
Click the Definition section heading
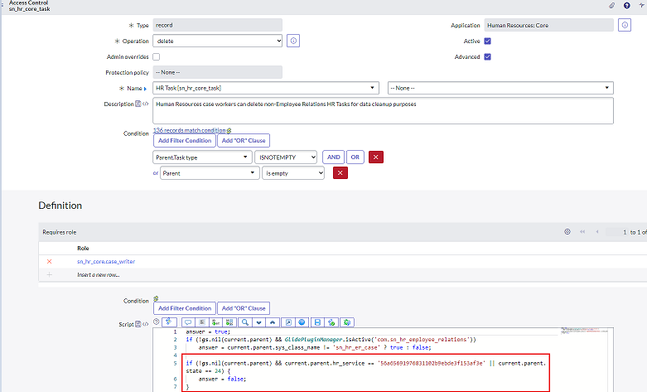click(60, 205)
